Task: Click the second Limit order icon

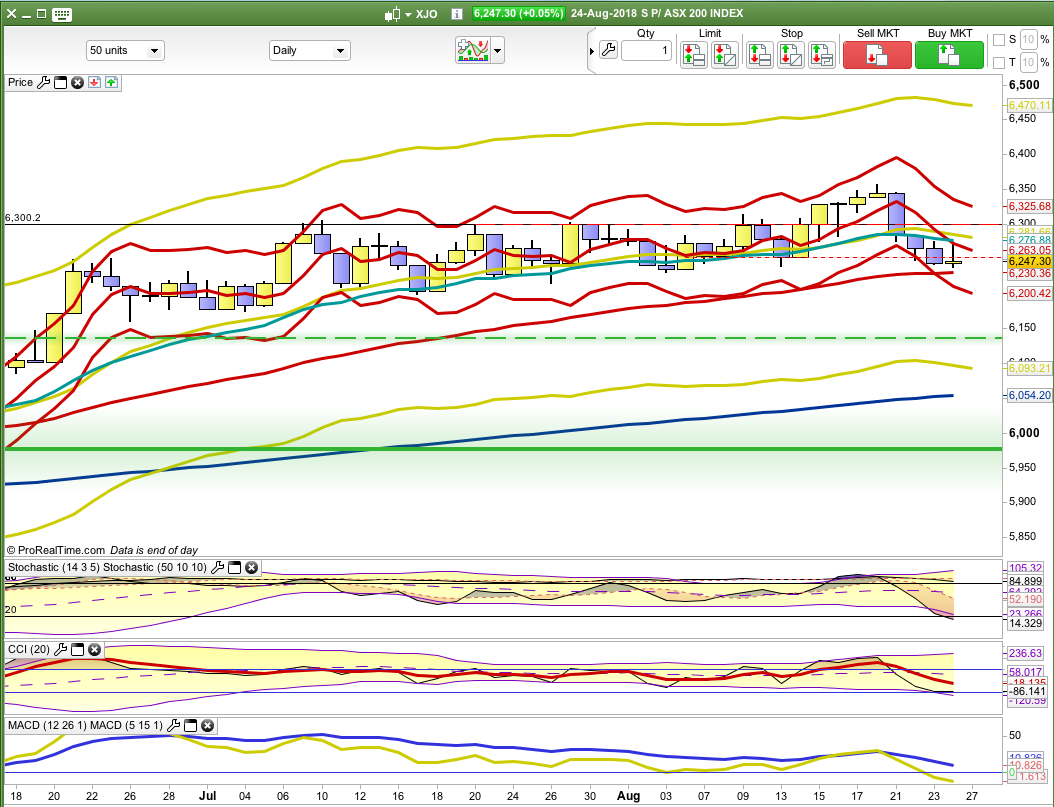Action: tap(725, 55)
